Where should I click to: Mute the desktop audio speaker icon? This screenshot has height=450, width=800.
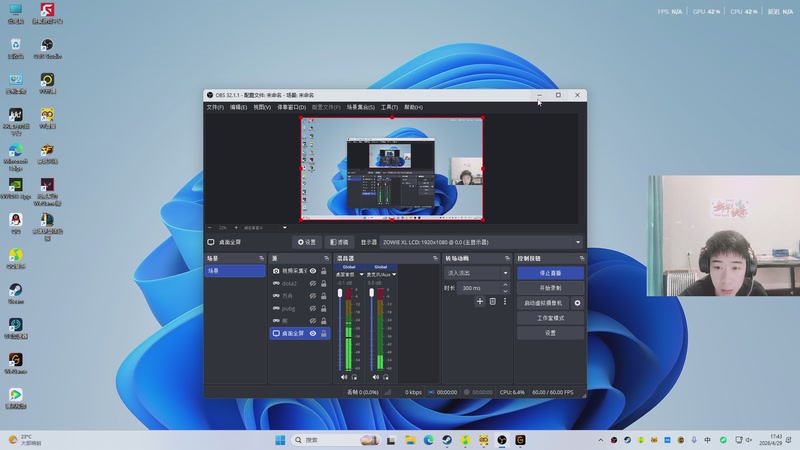[345, 377]
